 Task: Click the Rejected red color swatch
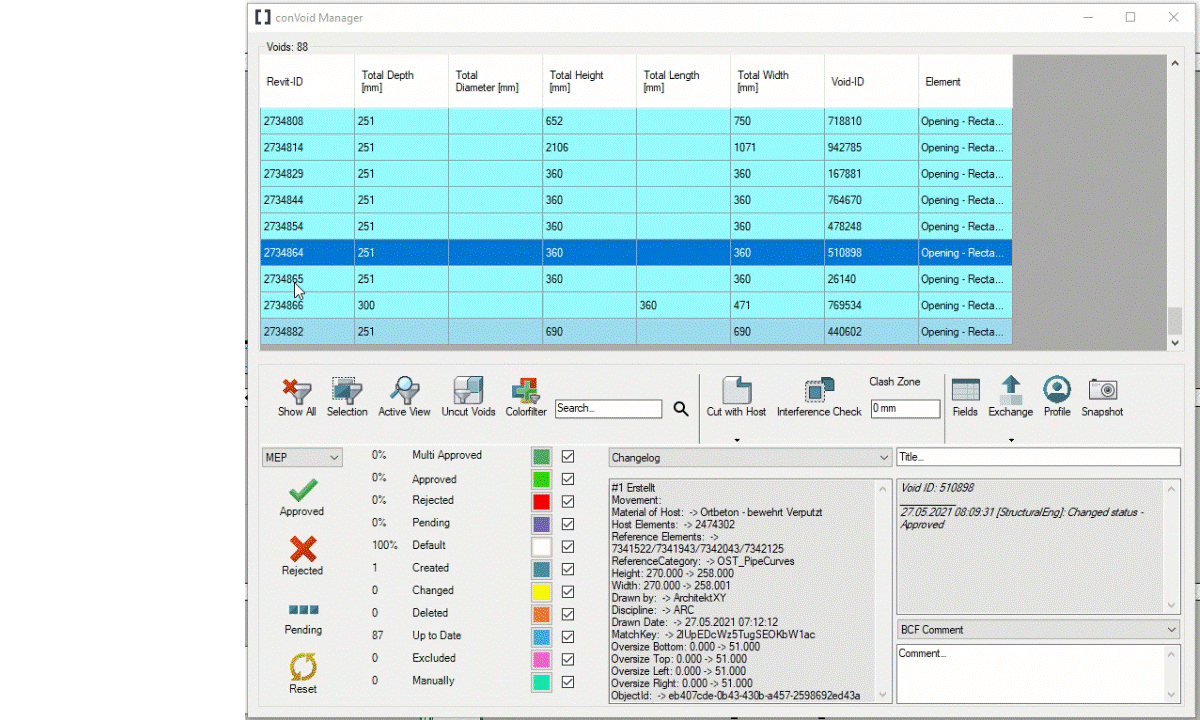coord(541,501)
